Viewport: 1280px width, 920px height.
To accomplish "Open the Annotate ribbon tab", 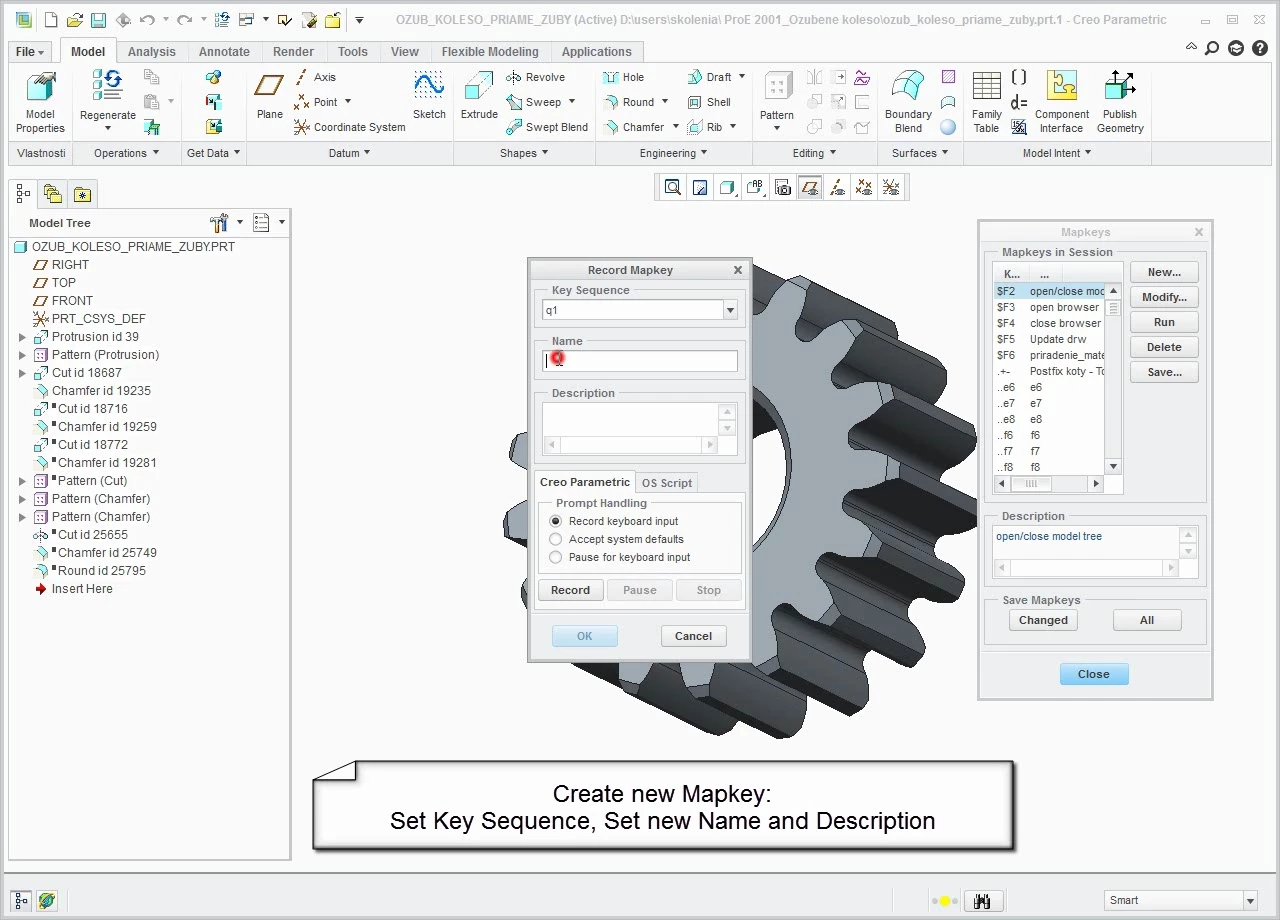I will click(224, 52).
